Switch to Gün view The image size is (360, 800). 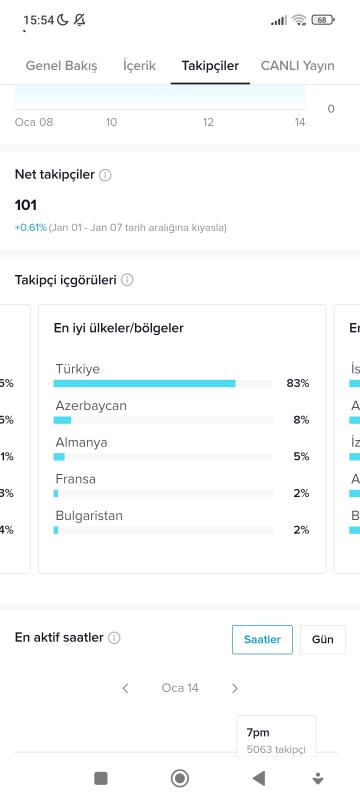click(x=323, y=639)
